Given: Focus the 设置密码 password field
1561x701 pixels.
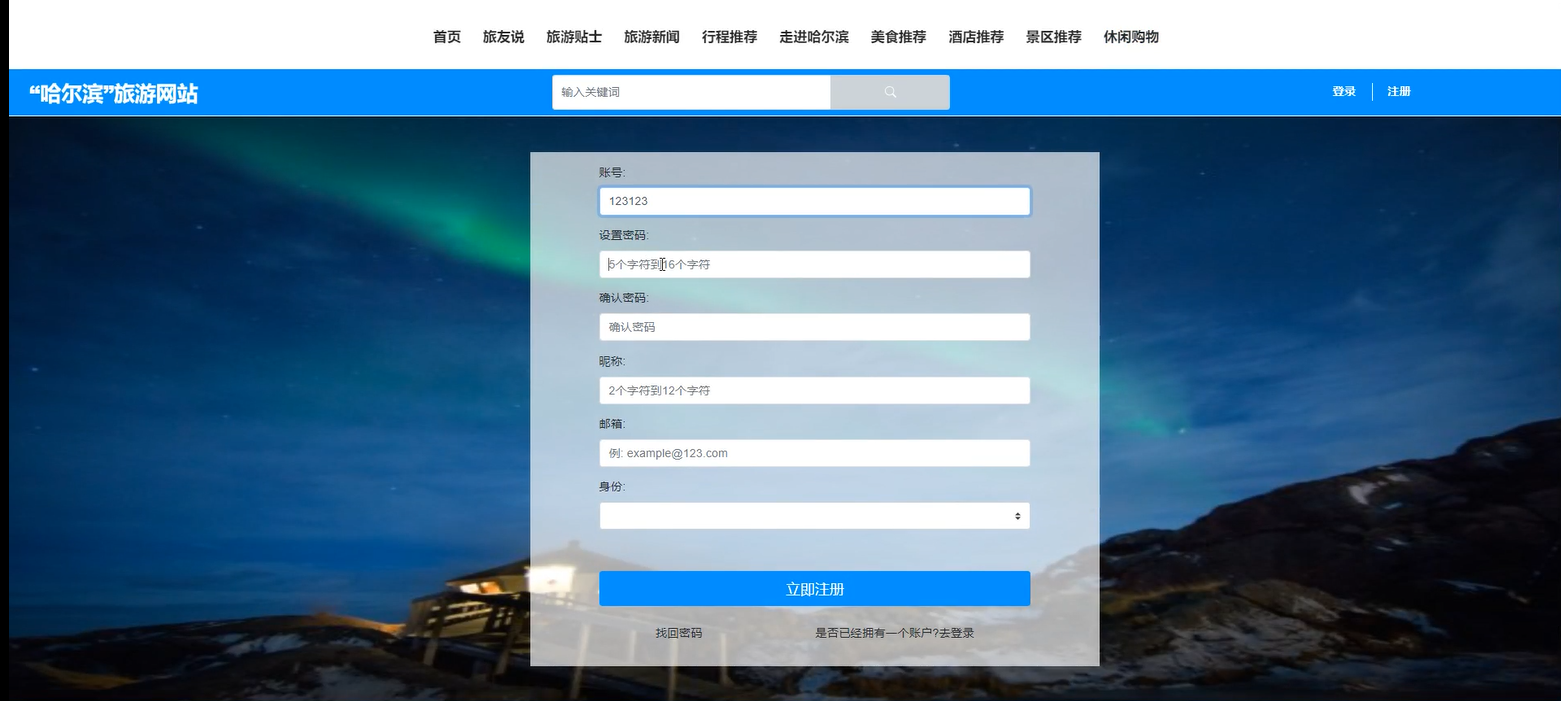Looking at the screenshot, I should [x=814, y=264].
